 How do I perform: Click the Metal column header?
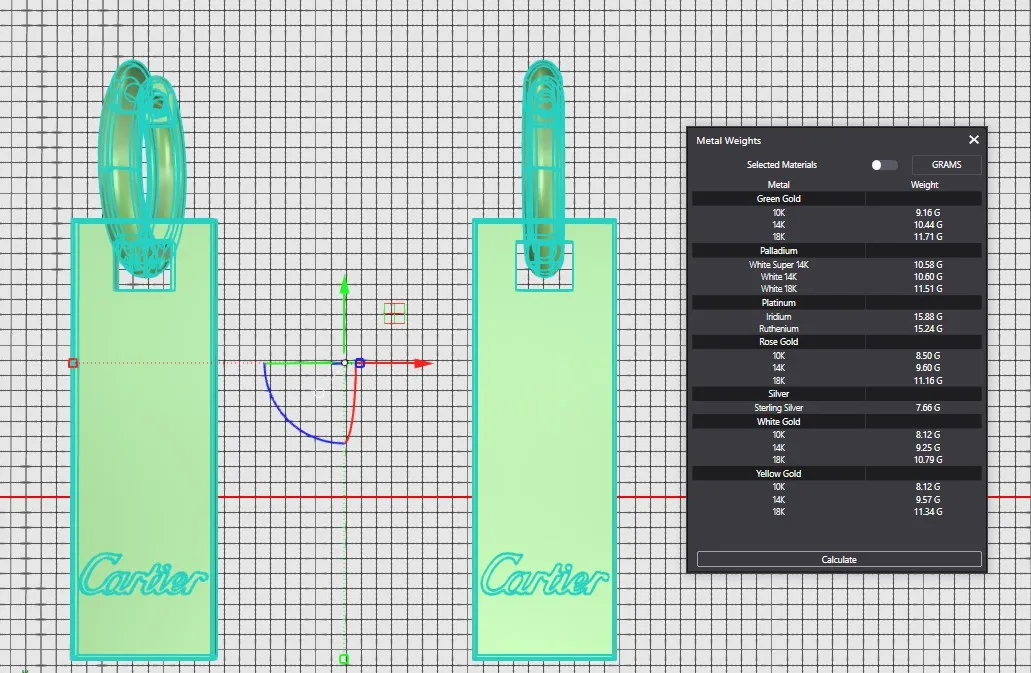point(778,185)
